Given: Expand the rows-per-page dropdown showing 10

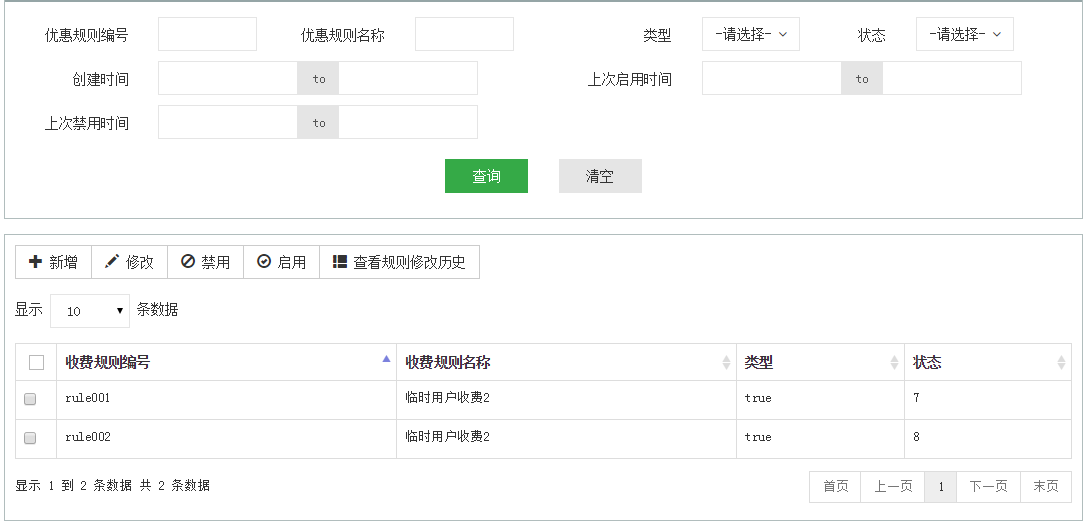Looking at the screenshot, I should 90,311.
